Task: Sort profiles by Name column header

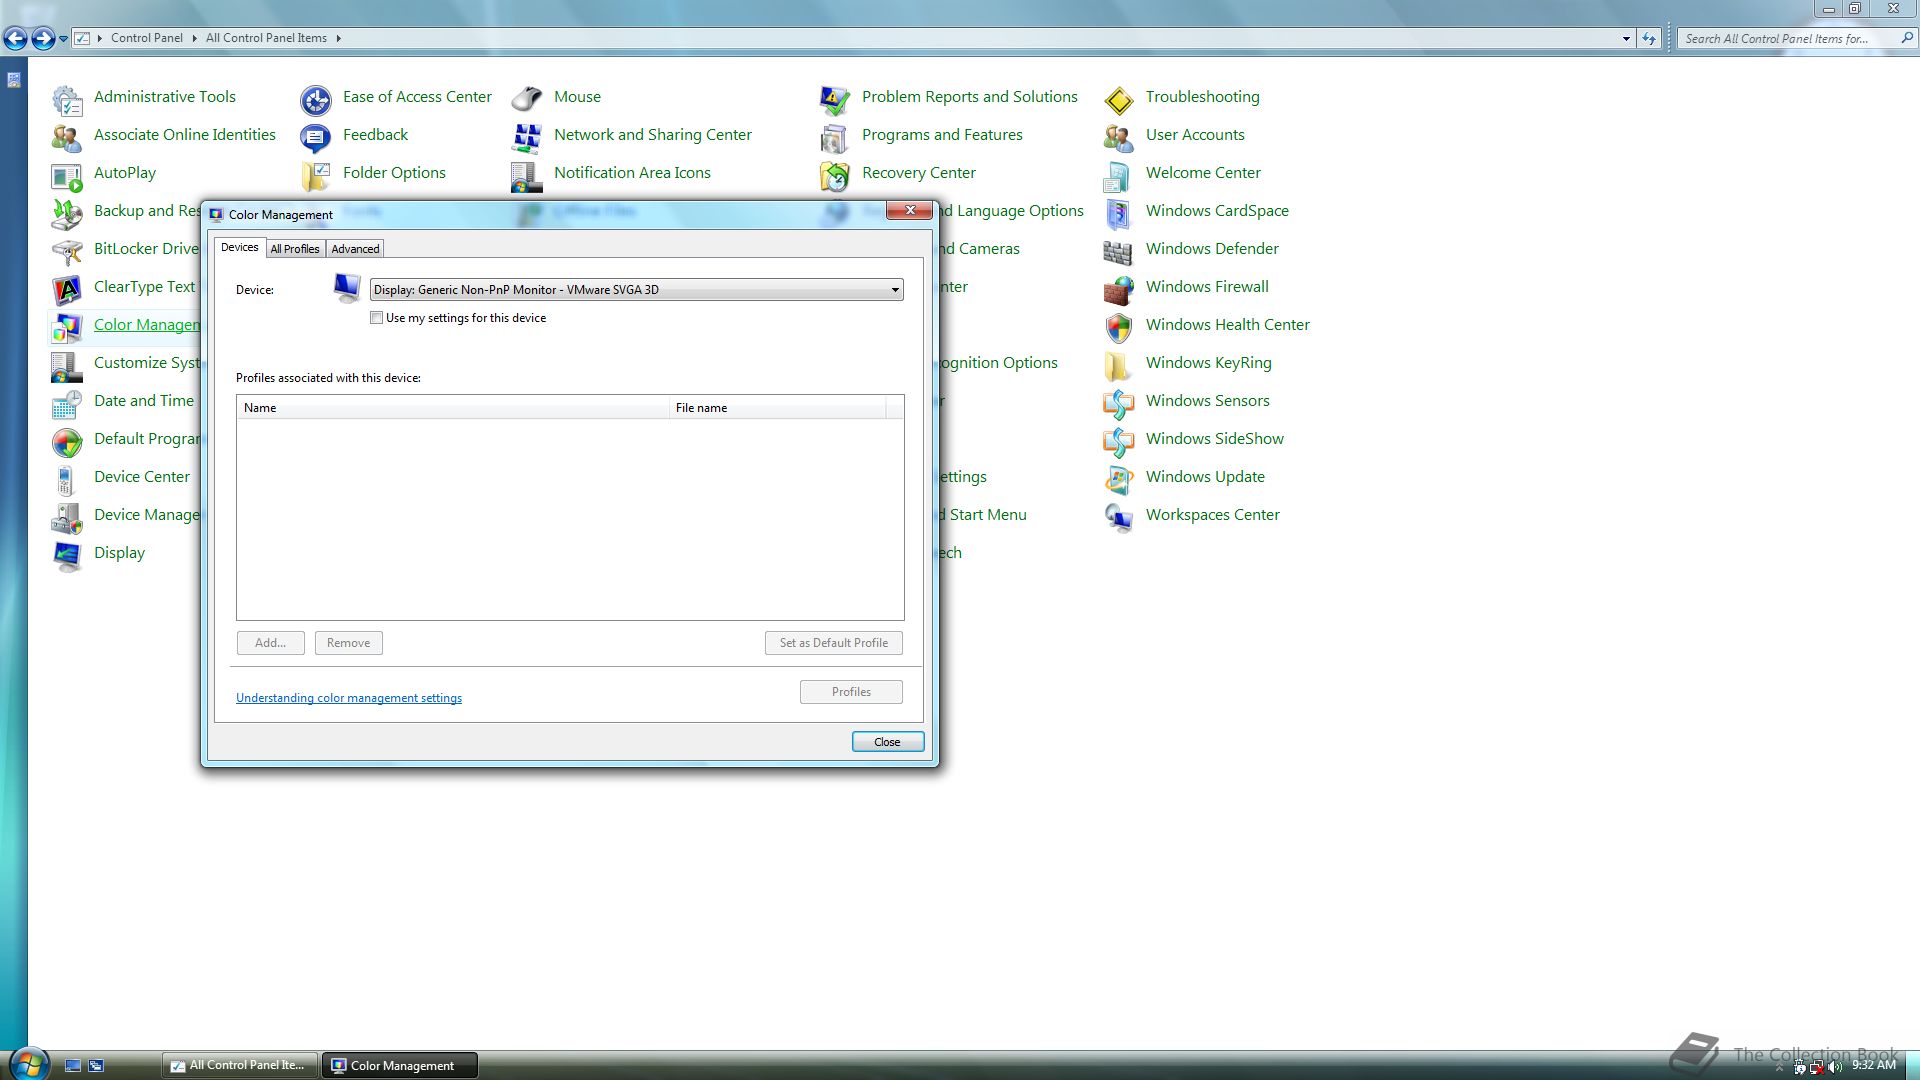Action: (x=453, y=408)
